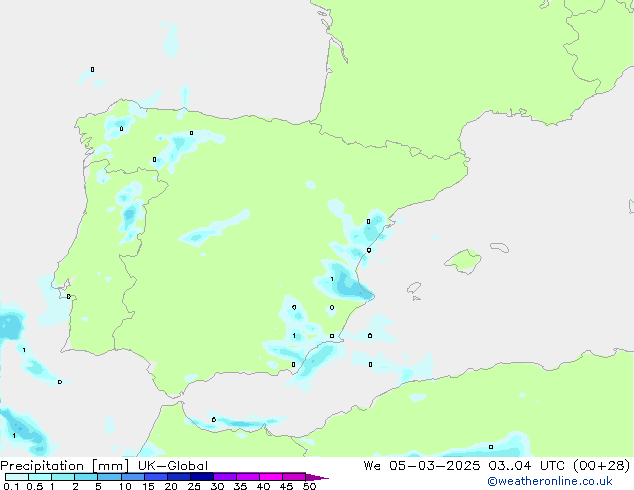634x490 pixels.
Task: Select the legend swatch between 0.5 and 1
Action: click(x=40, y=477)
